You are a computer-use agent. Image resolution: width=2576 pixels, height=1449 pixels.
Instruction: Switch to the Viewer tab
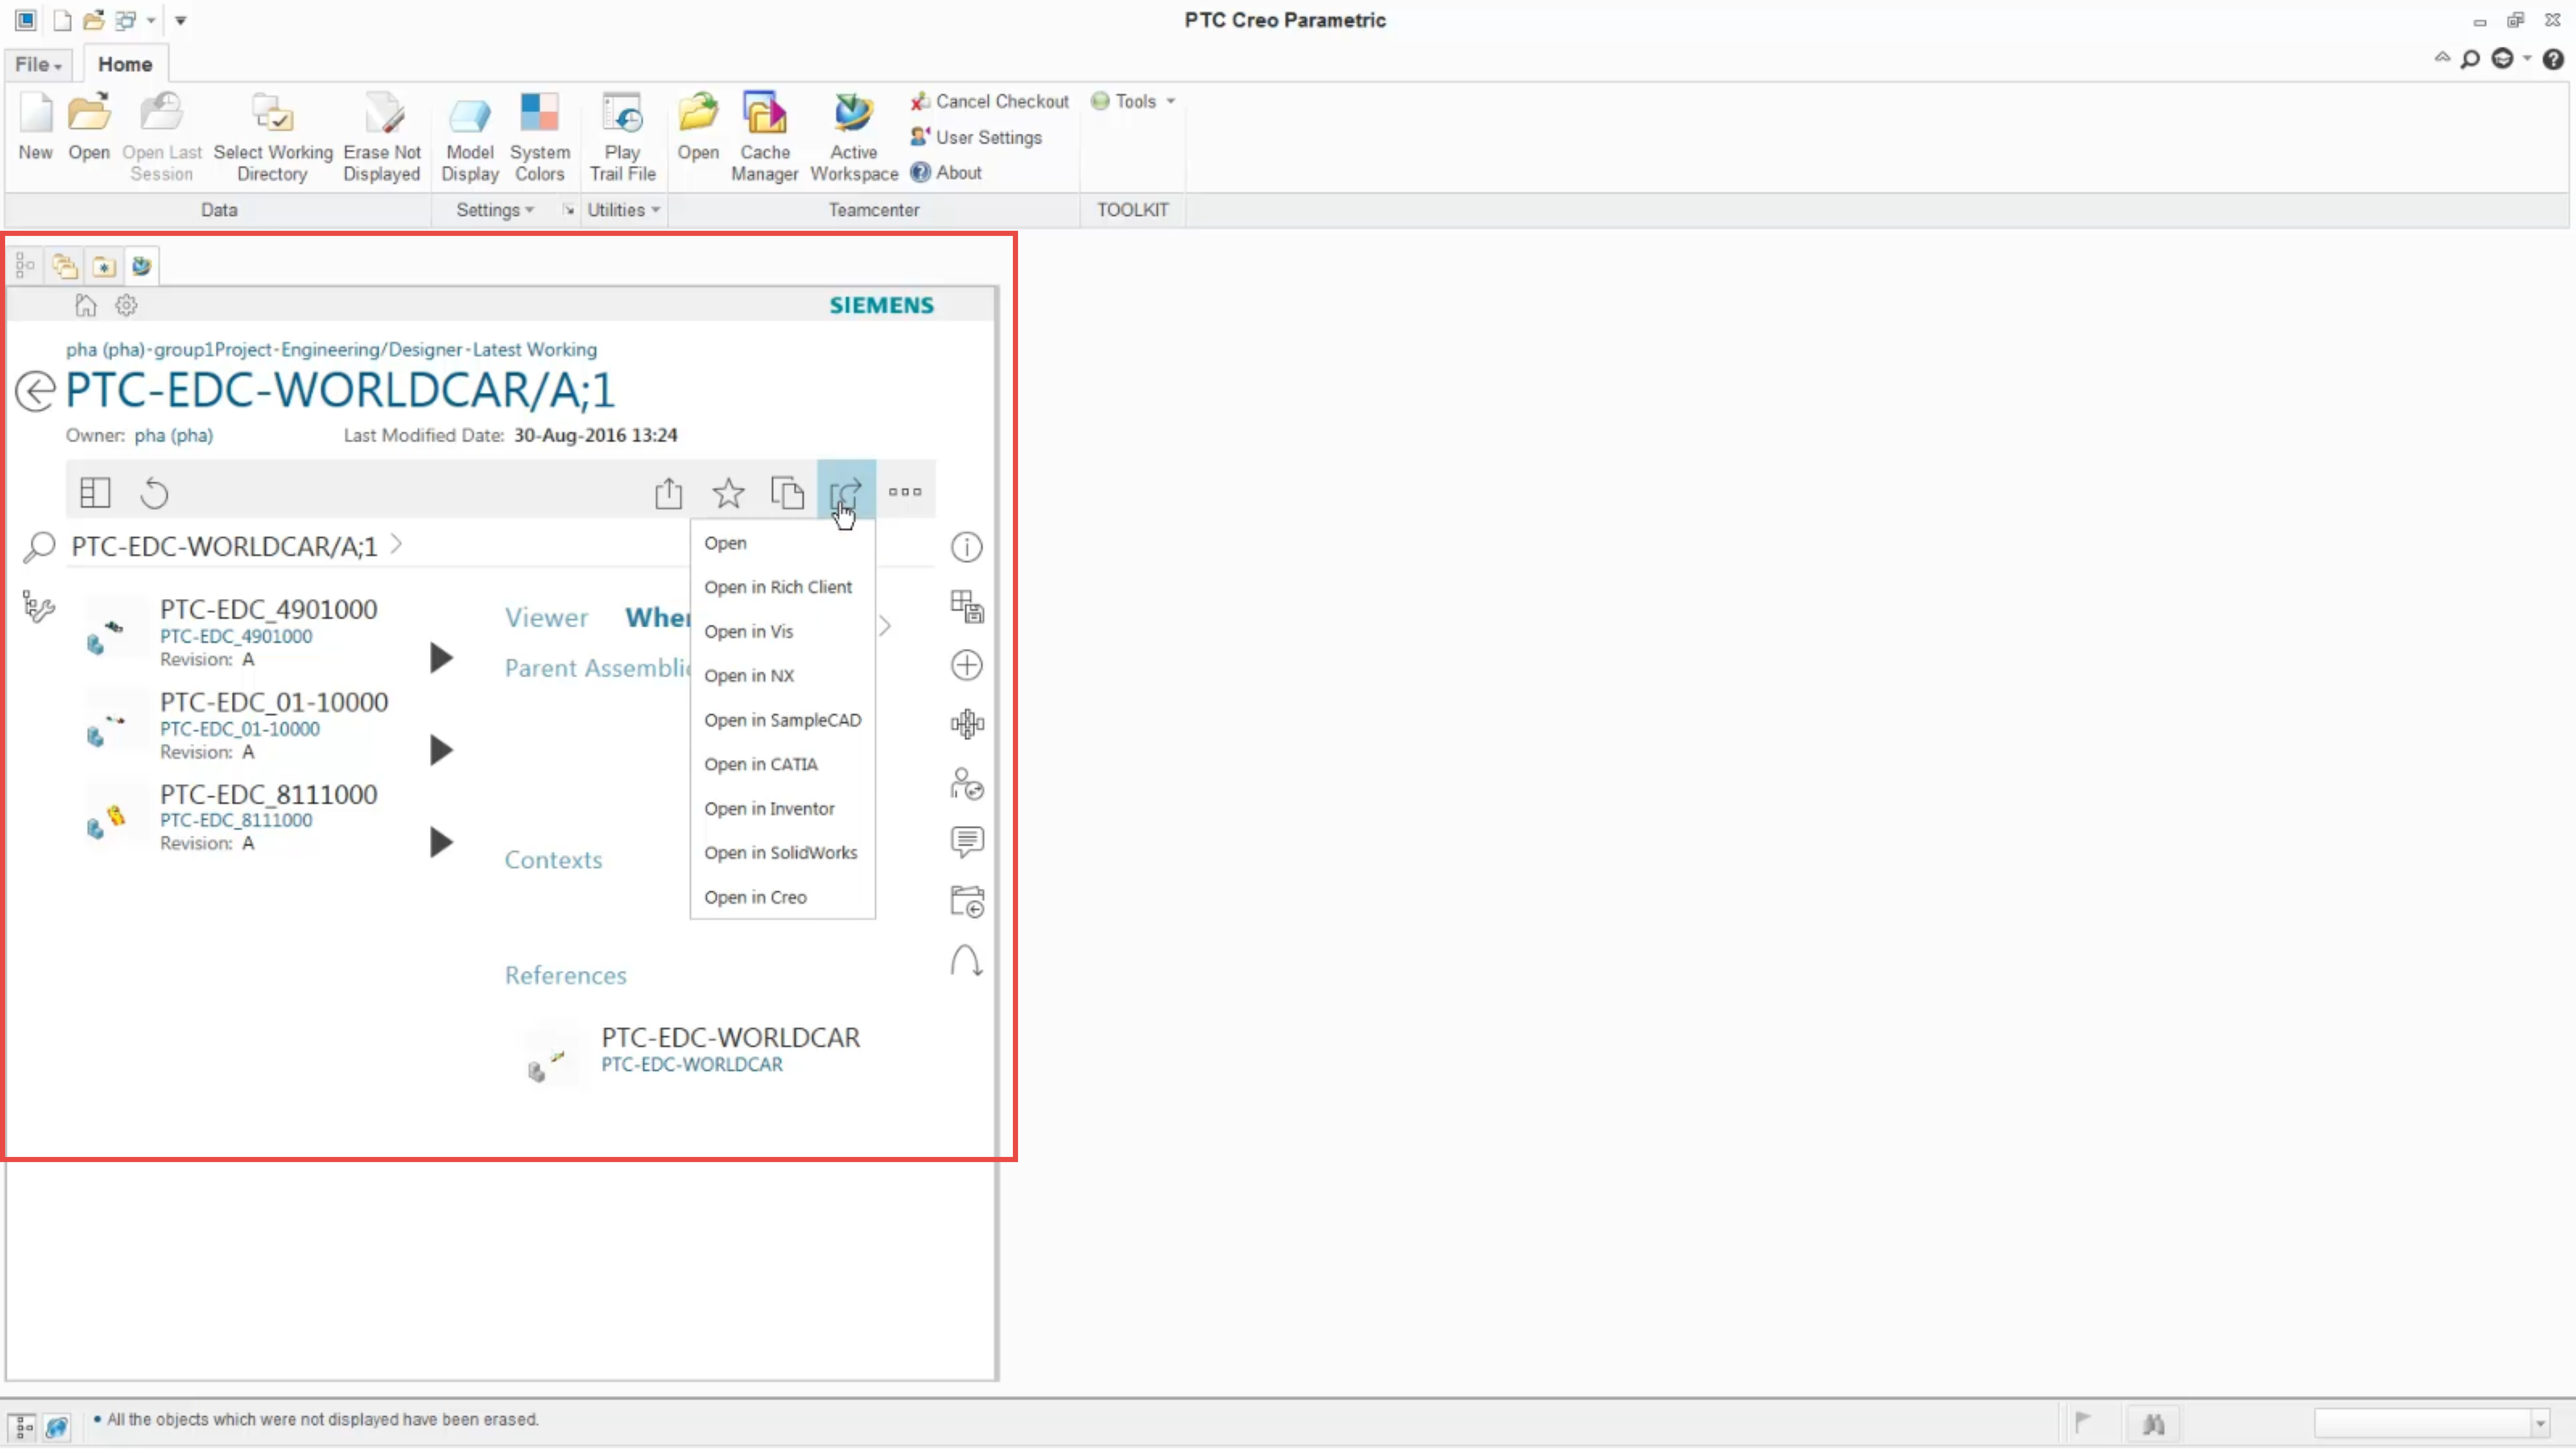coord(546,617)
